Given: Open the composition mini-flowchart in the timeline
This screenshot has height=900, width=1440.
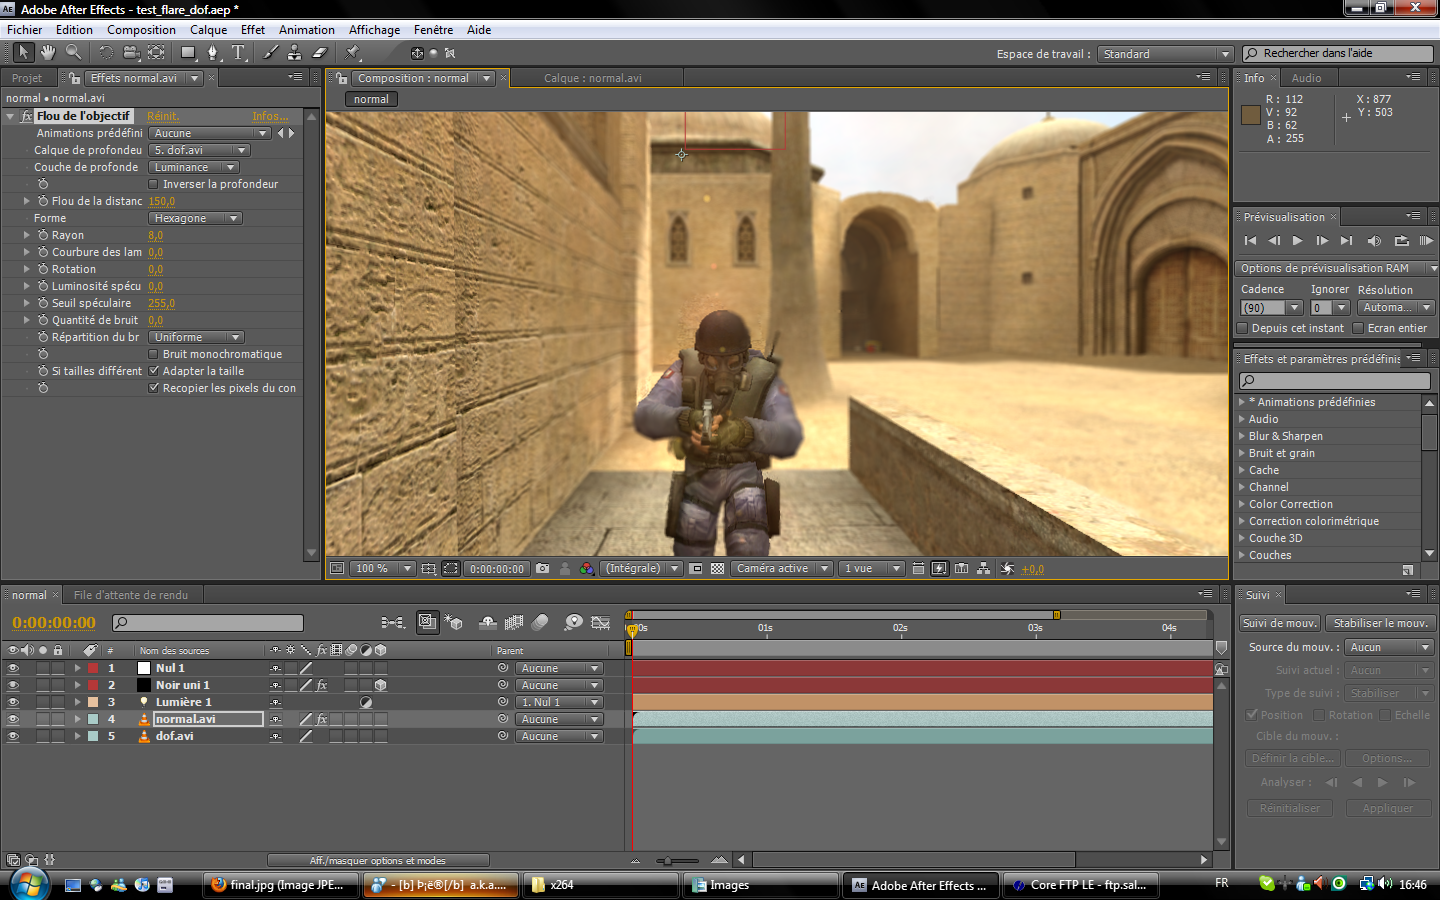Looking at the screenshot, I should [393, 622].
